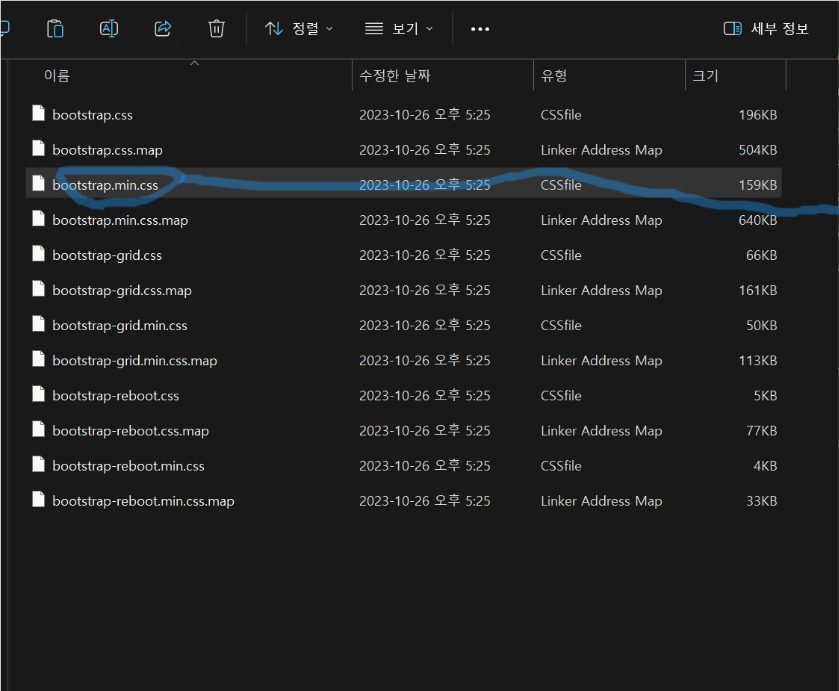839x691 pixels.
Task: Open the 정렬 sort dropdown
Action: (299, 28)
